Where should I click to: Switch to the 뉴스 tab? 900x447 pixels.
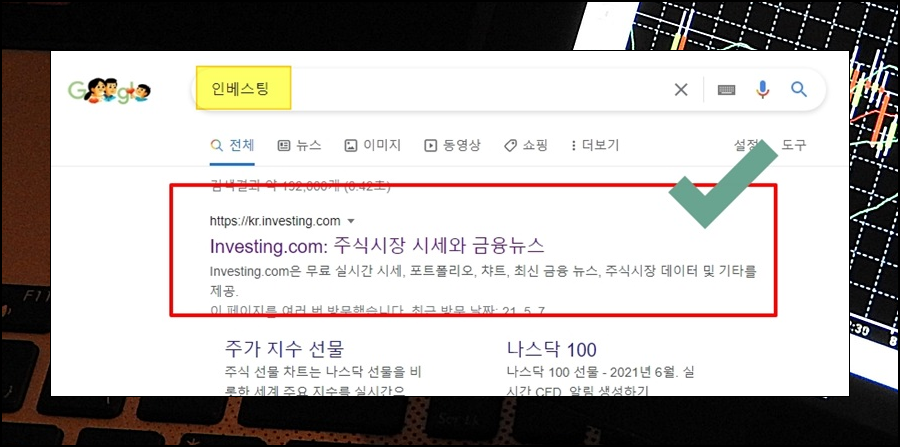click(x=300, y=145)
